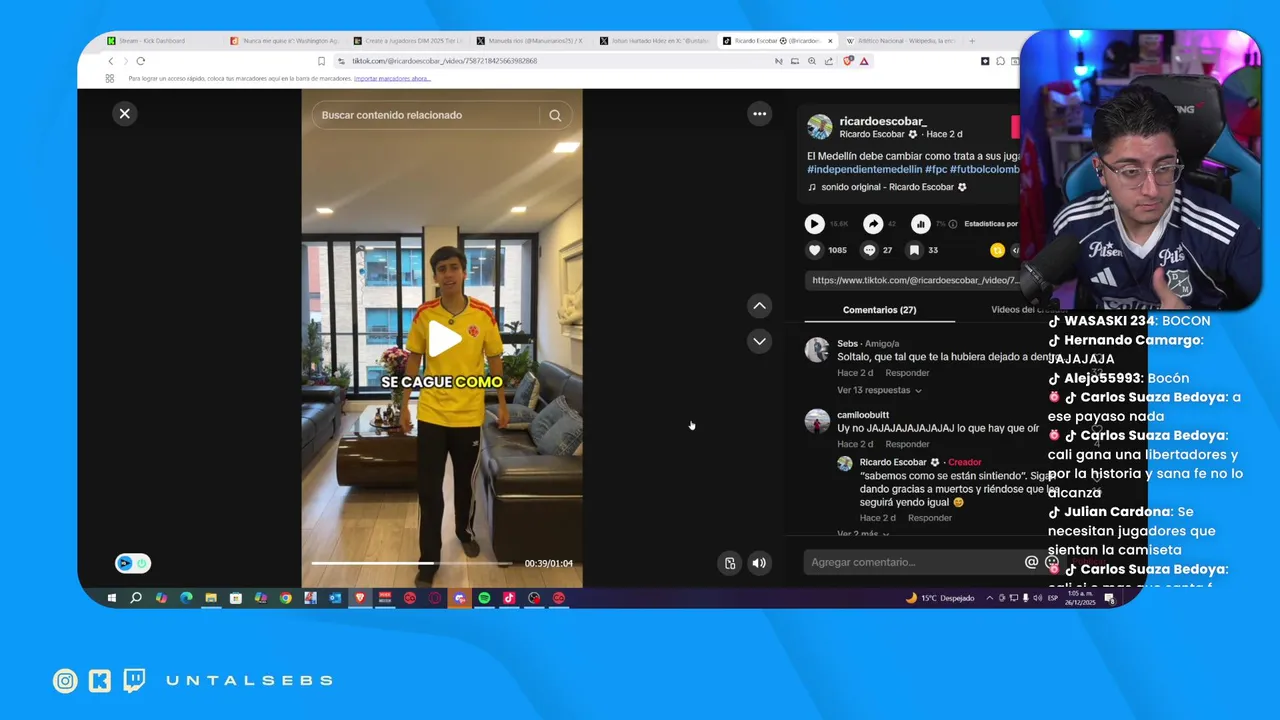Image resolution: width=1280 pixels, height=720 pixels.
Task: Open Sebs commenter avatar
Action: pyautogui.click(x=818, y=349)
